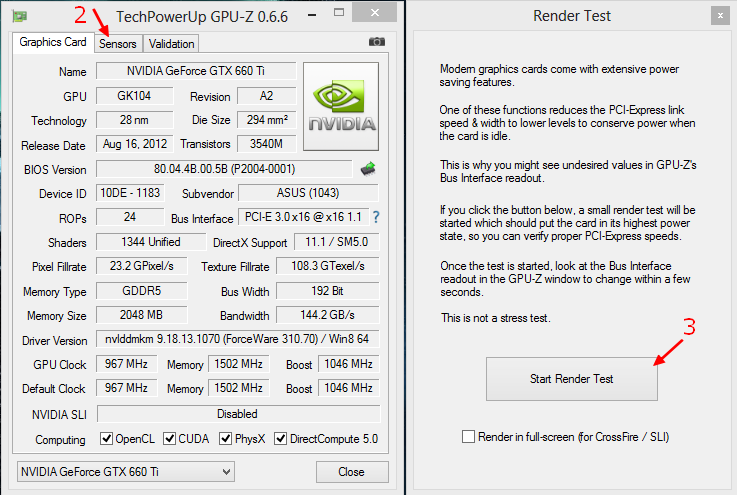The image size is (737, 495).
Task: Click the Shaders value 1344 Unified
Action: (x=151, y=242)
